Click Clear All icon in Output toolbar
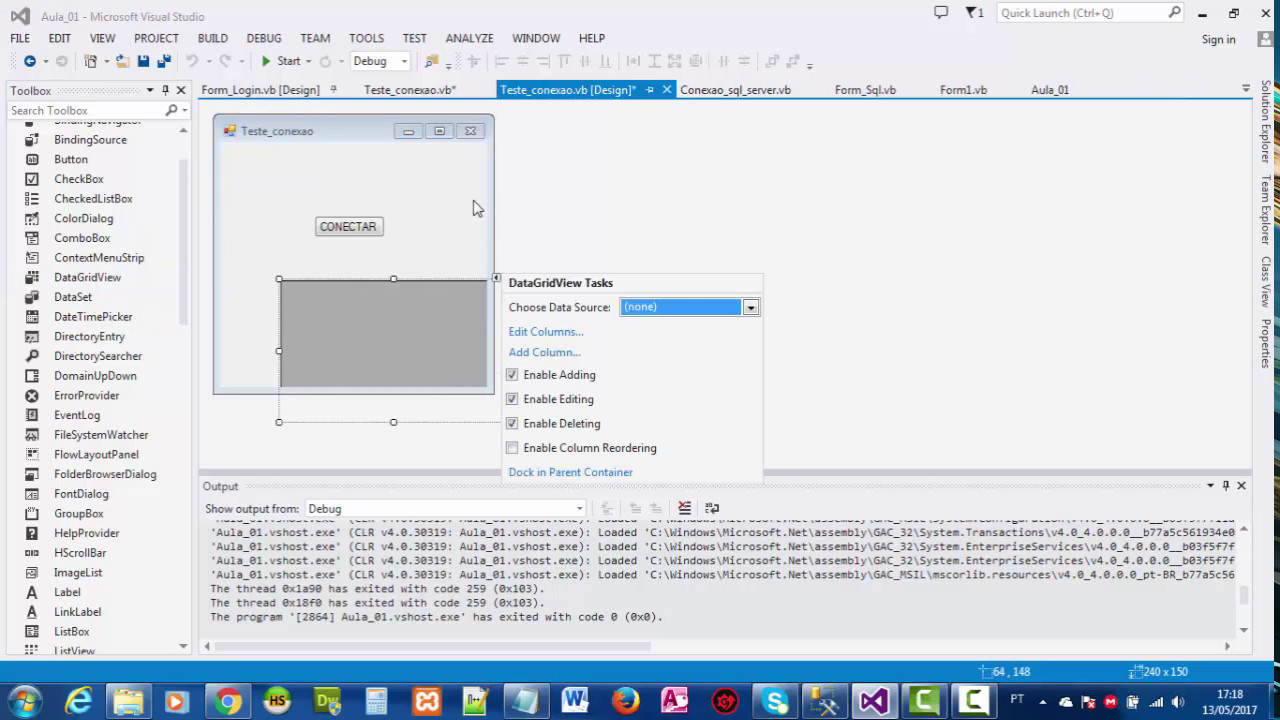The height and width of the screenshot is (720, 1280). click(684, 508)
